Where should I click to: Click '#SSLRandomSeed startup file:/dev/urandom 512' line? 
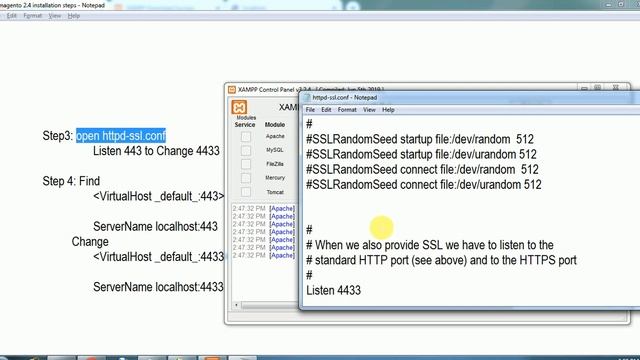pos(421,154)
